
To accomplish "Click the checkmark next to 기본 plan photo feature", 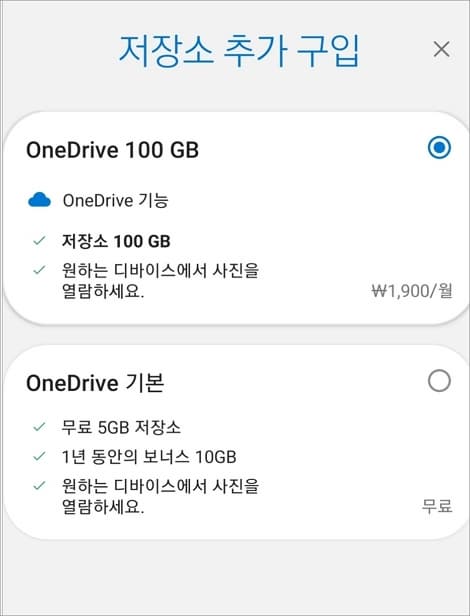I will coord(39,486).
